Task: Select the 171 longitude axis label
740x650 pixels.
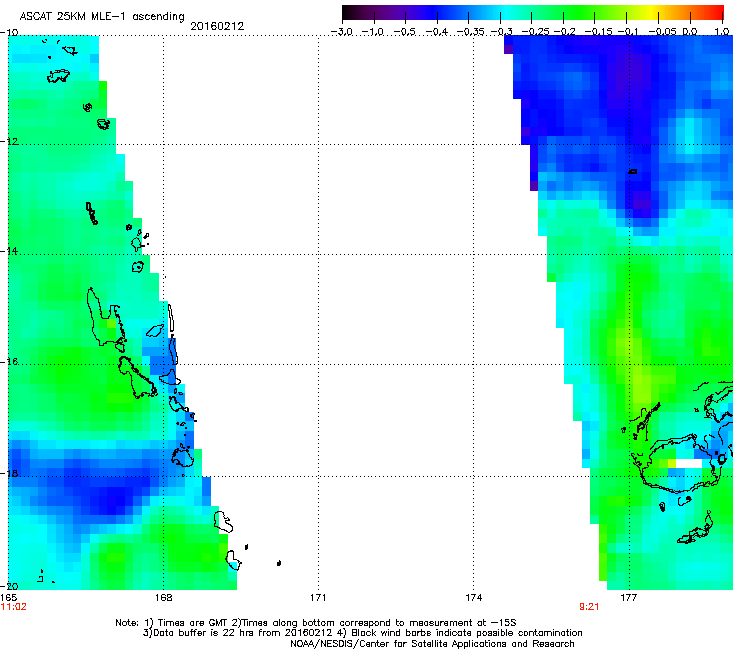Action: click(318, 598)
